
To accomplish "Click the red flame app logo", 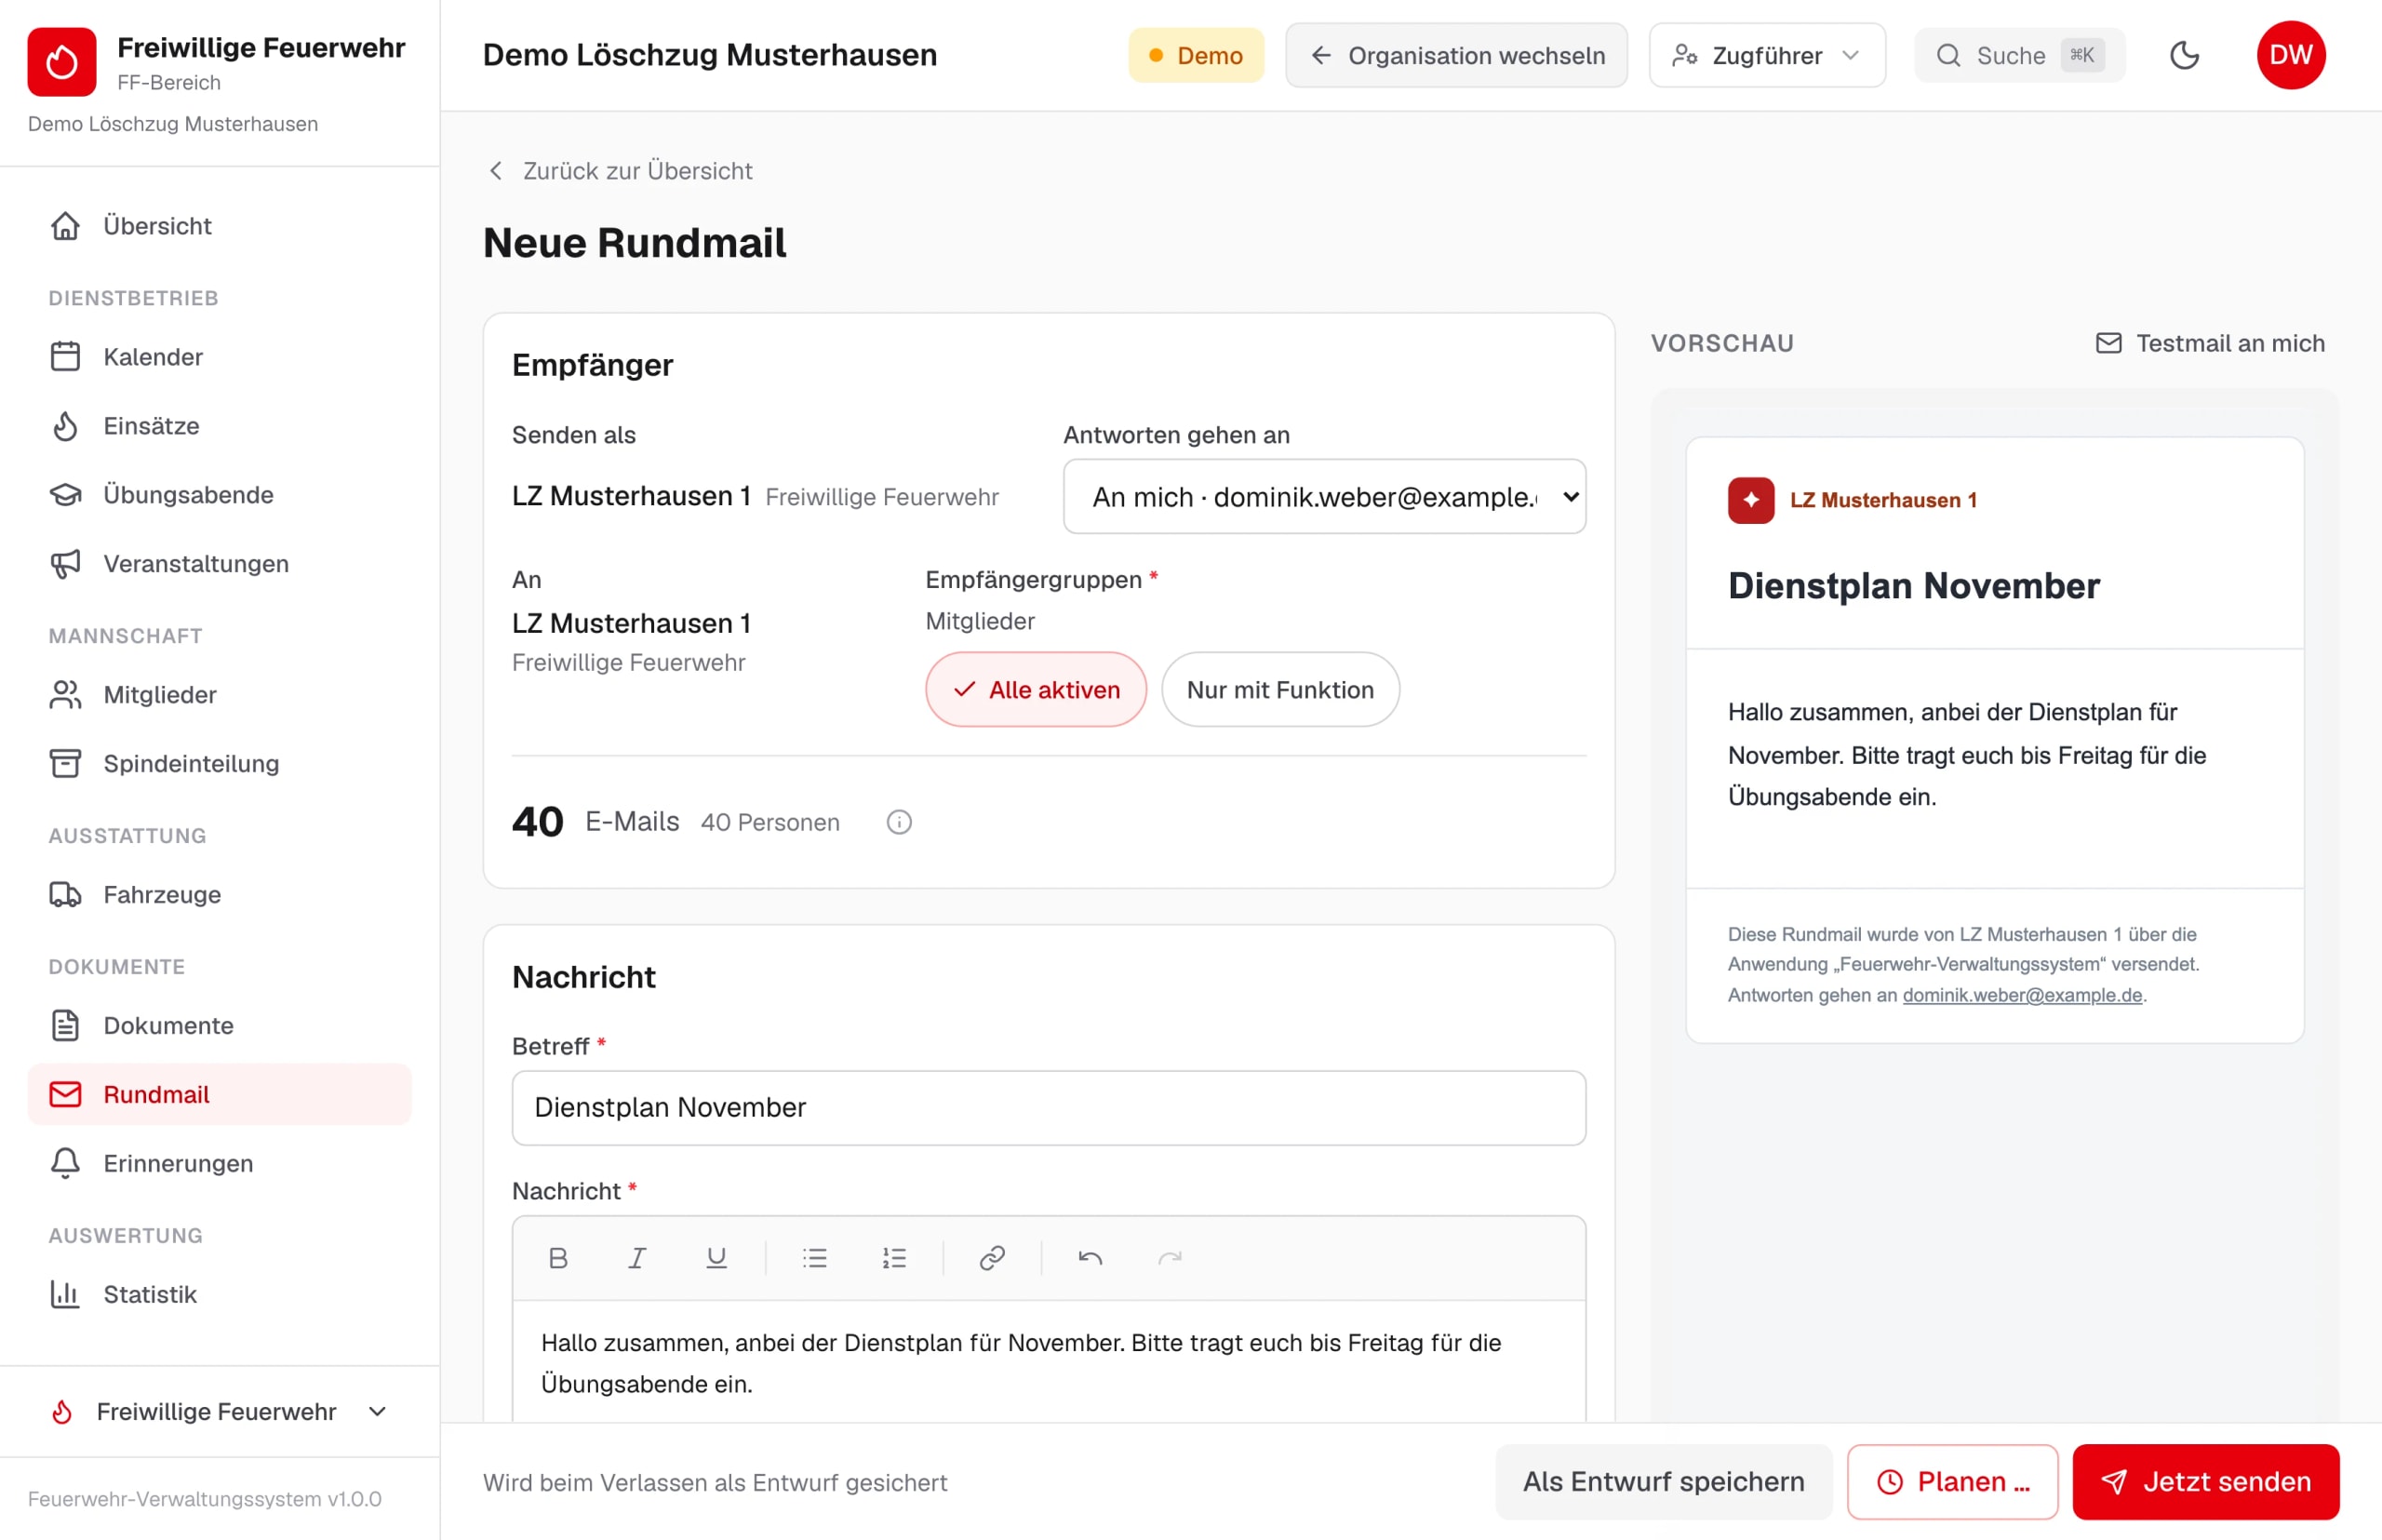I will [62, 62].
